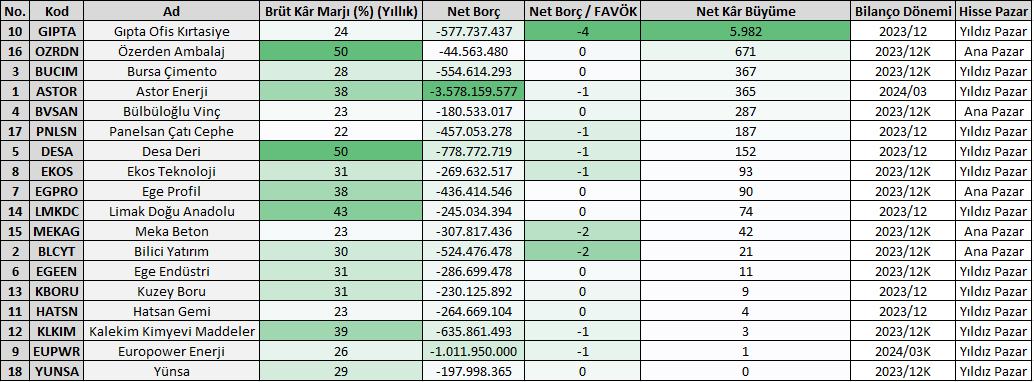The width and height of the screenshot is (1034, 382).
Task: Select the net debt value -3.578.159.577
Action: (473, 91)
